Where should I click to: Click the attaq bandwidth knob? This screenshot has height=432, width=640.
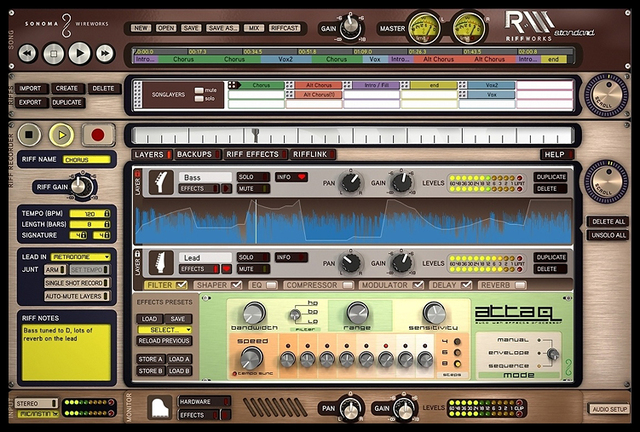click(254, 314)
